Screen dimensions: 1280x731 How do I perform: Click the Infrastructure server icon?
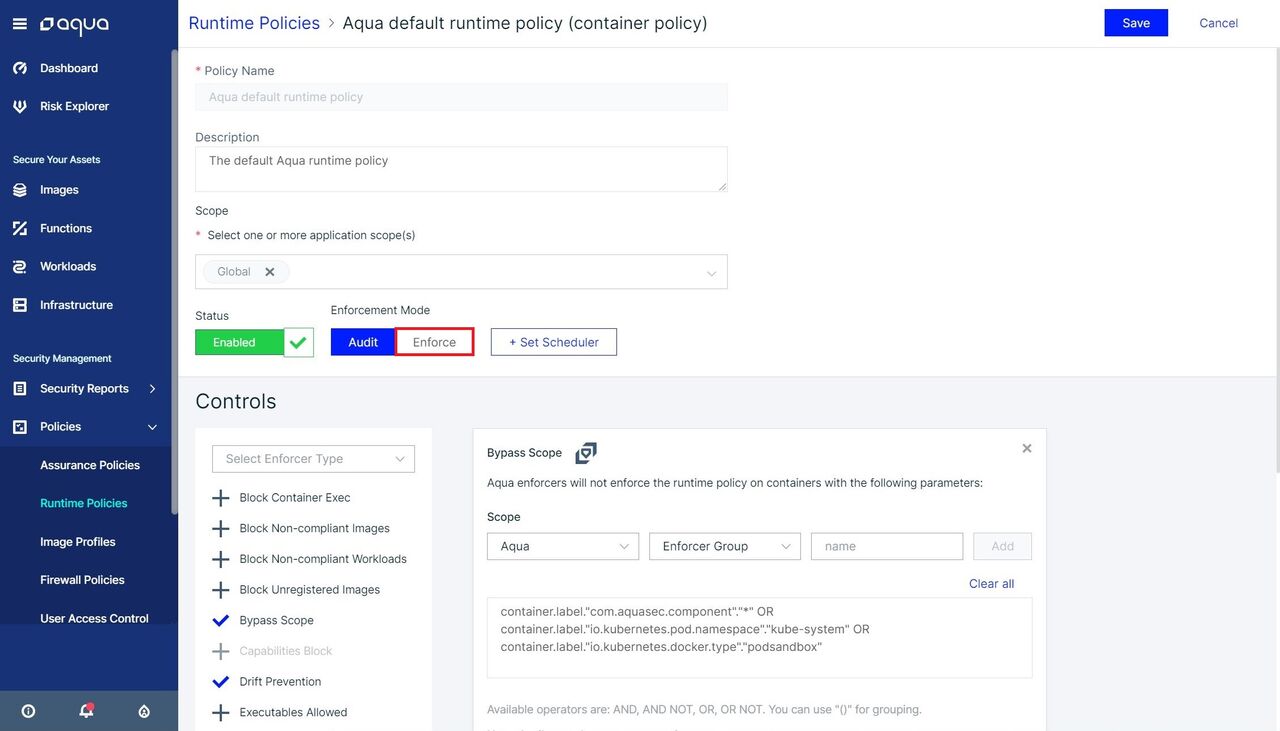20,305
